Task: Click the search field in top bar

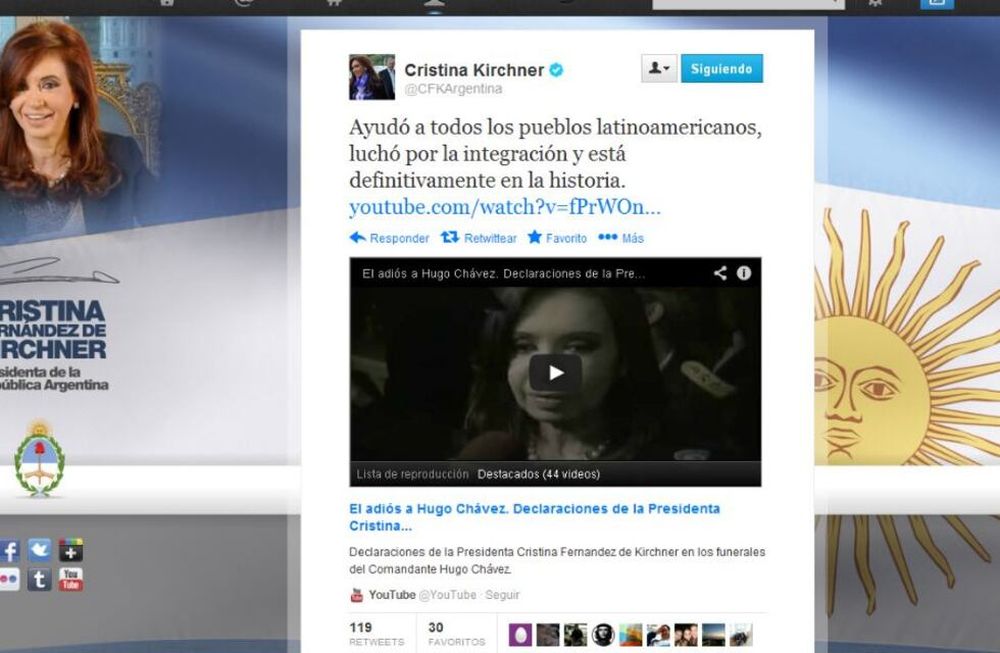Action: point(748,4)
